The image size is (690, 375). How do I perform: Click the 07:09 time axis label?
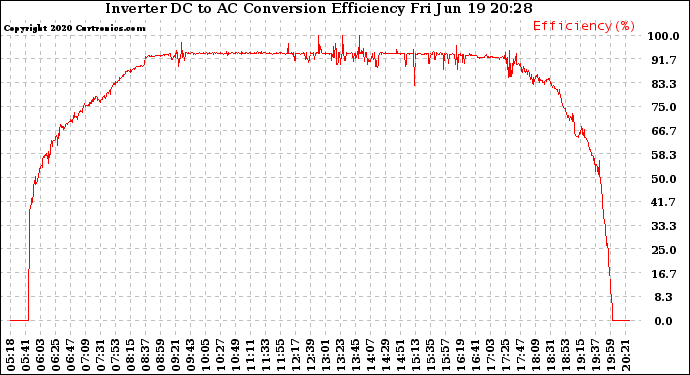pos(86,355)
